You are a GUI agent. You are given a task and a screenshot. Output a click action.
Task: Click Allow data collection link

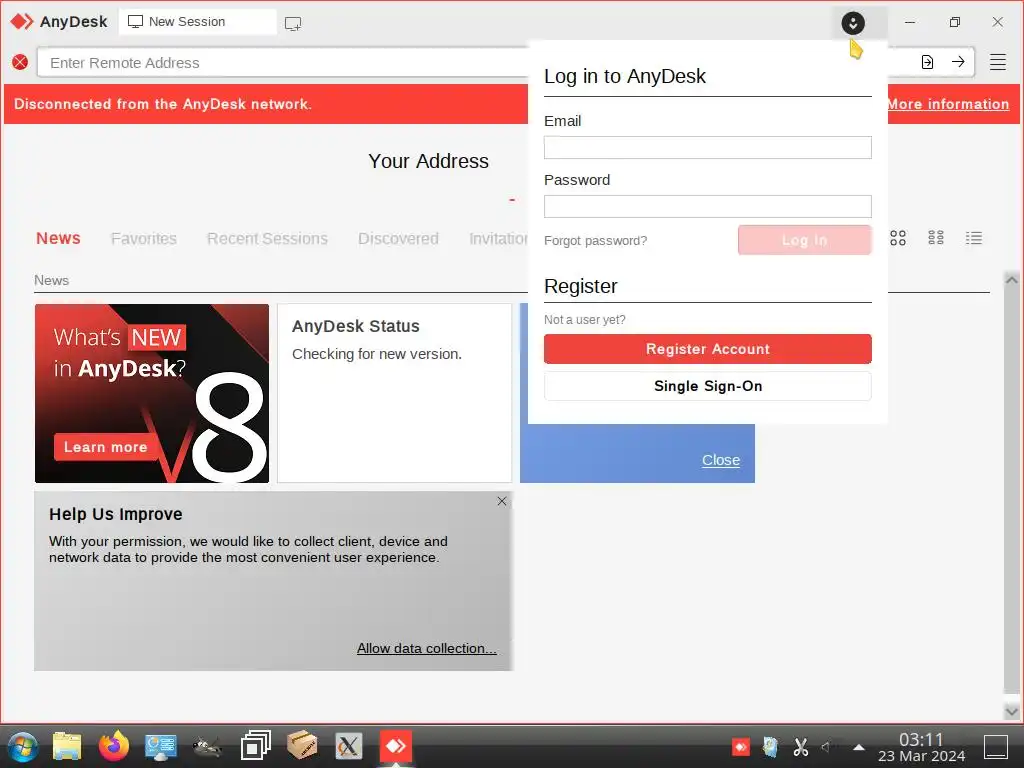(426, 648)
